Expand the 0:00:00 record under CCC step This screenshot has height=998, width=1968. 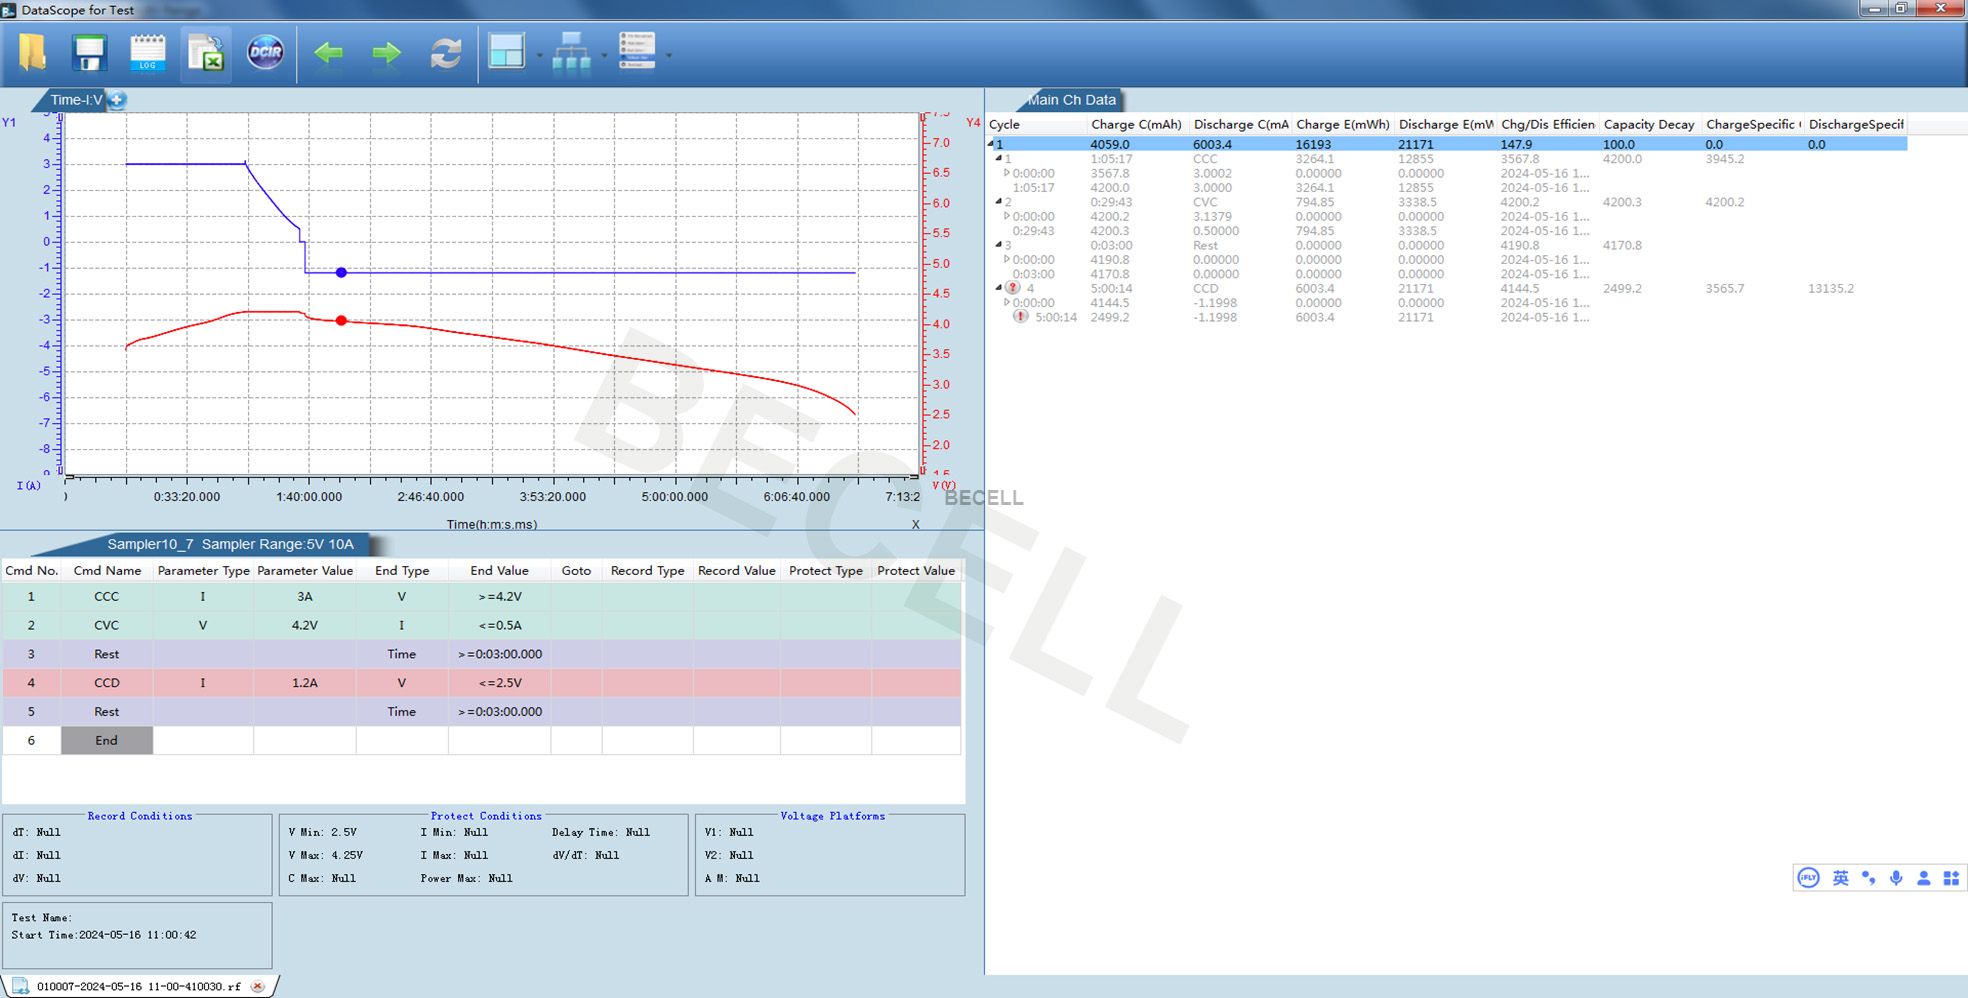click(x=1007, y=173)
